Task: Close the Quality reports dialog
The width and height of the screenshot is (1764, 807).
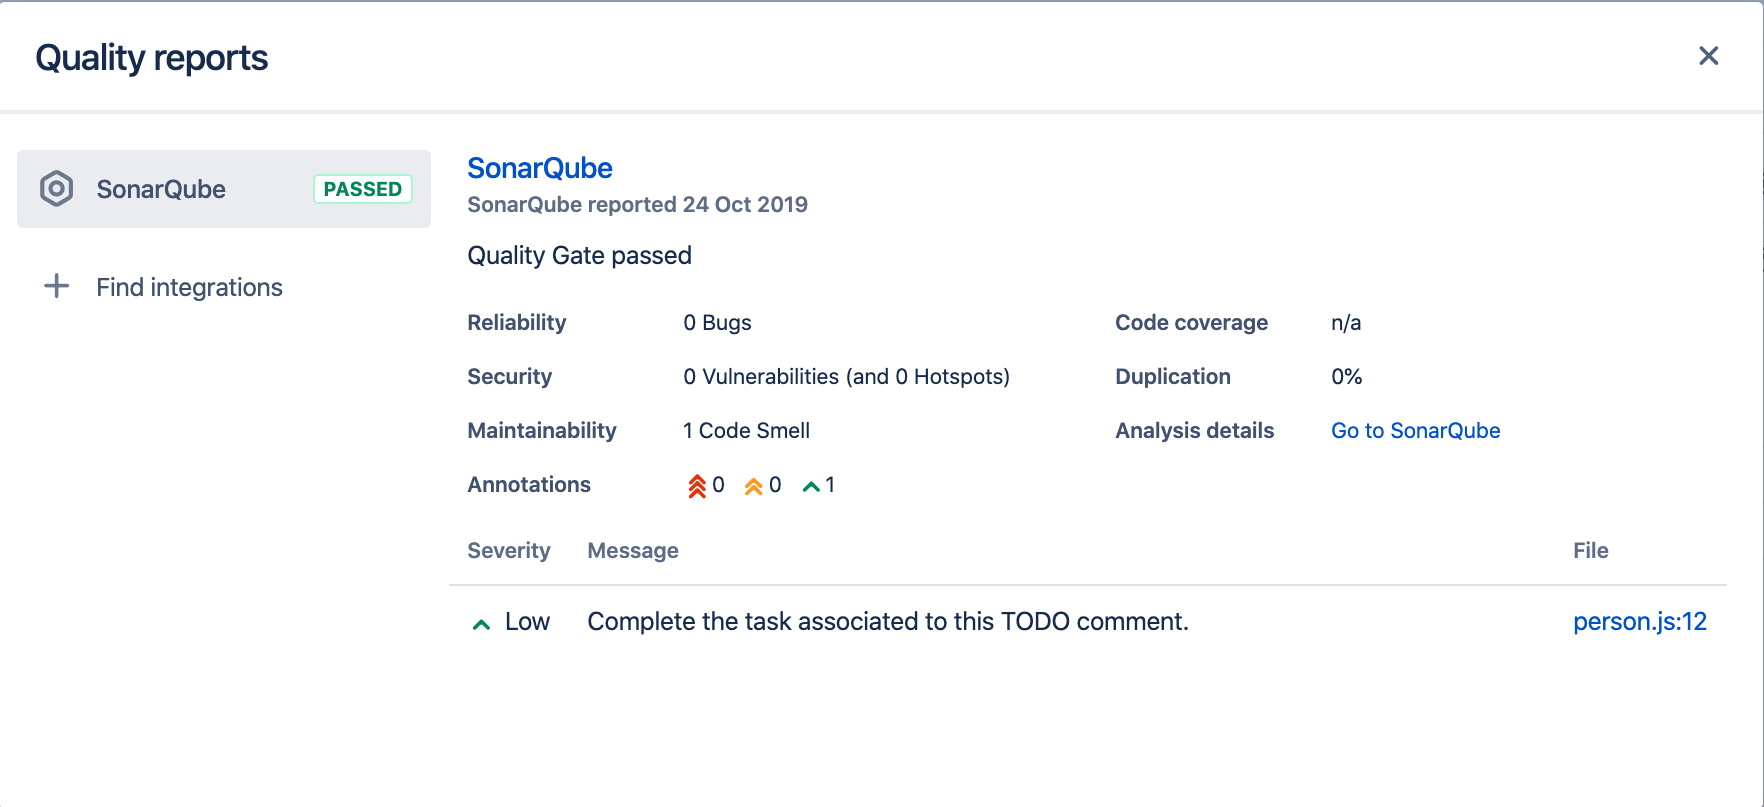Action: click(x=1708, y=56)
